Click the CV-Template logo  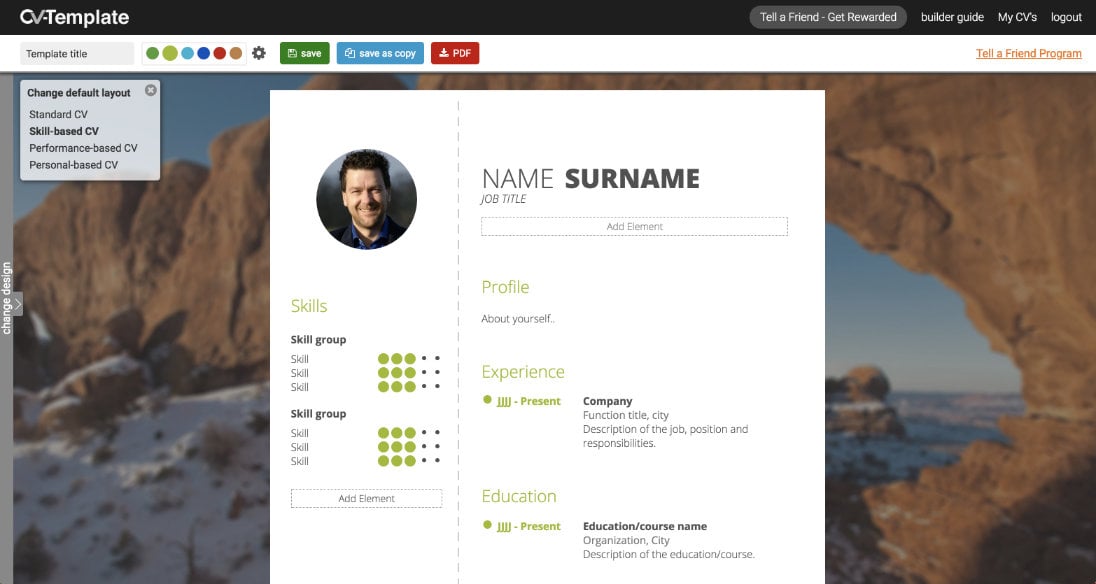point(74,17)
